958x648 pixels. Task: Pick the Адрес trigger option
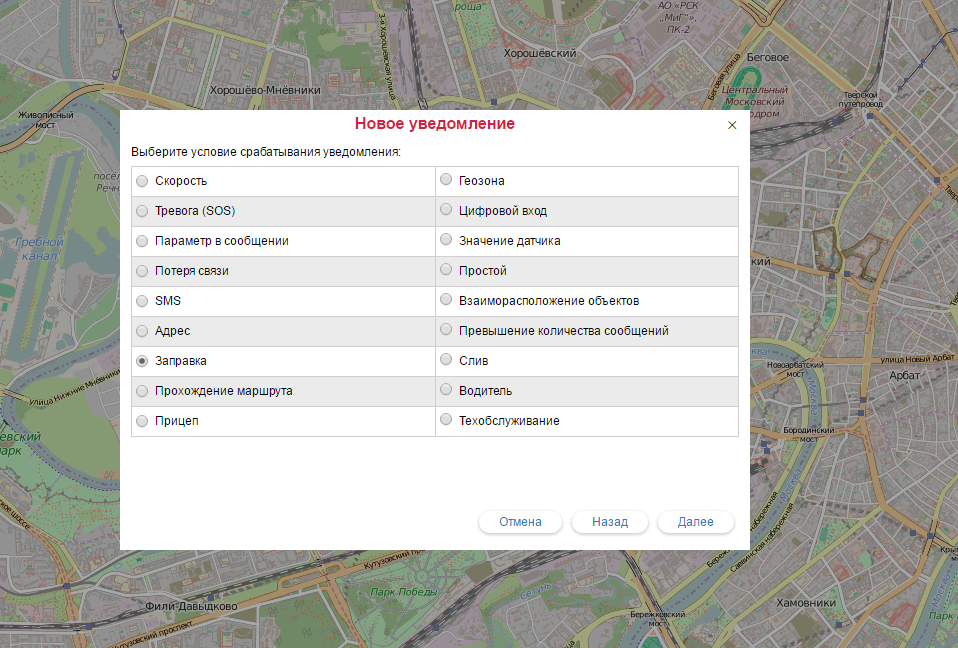click(141, 331)
